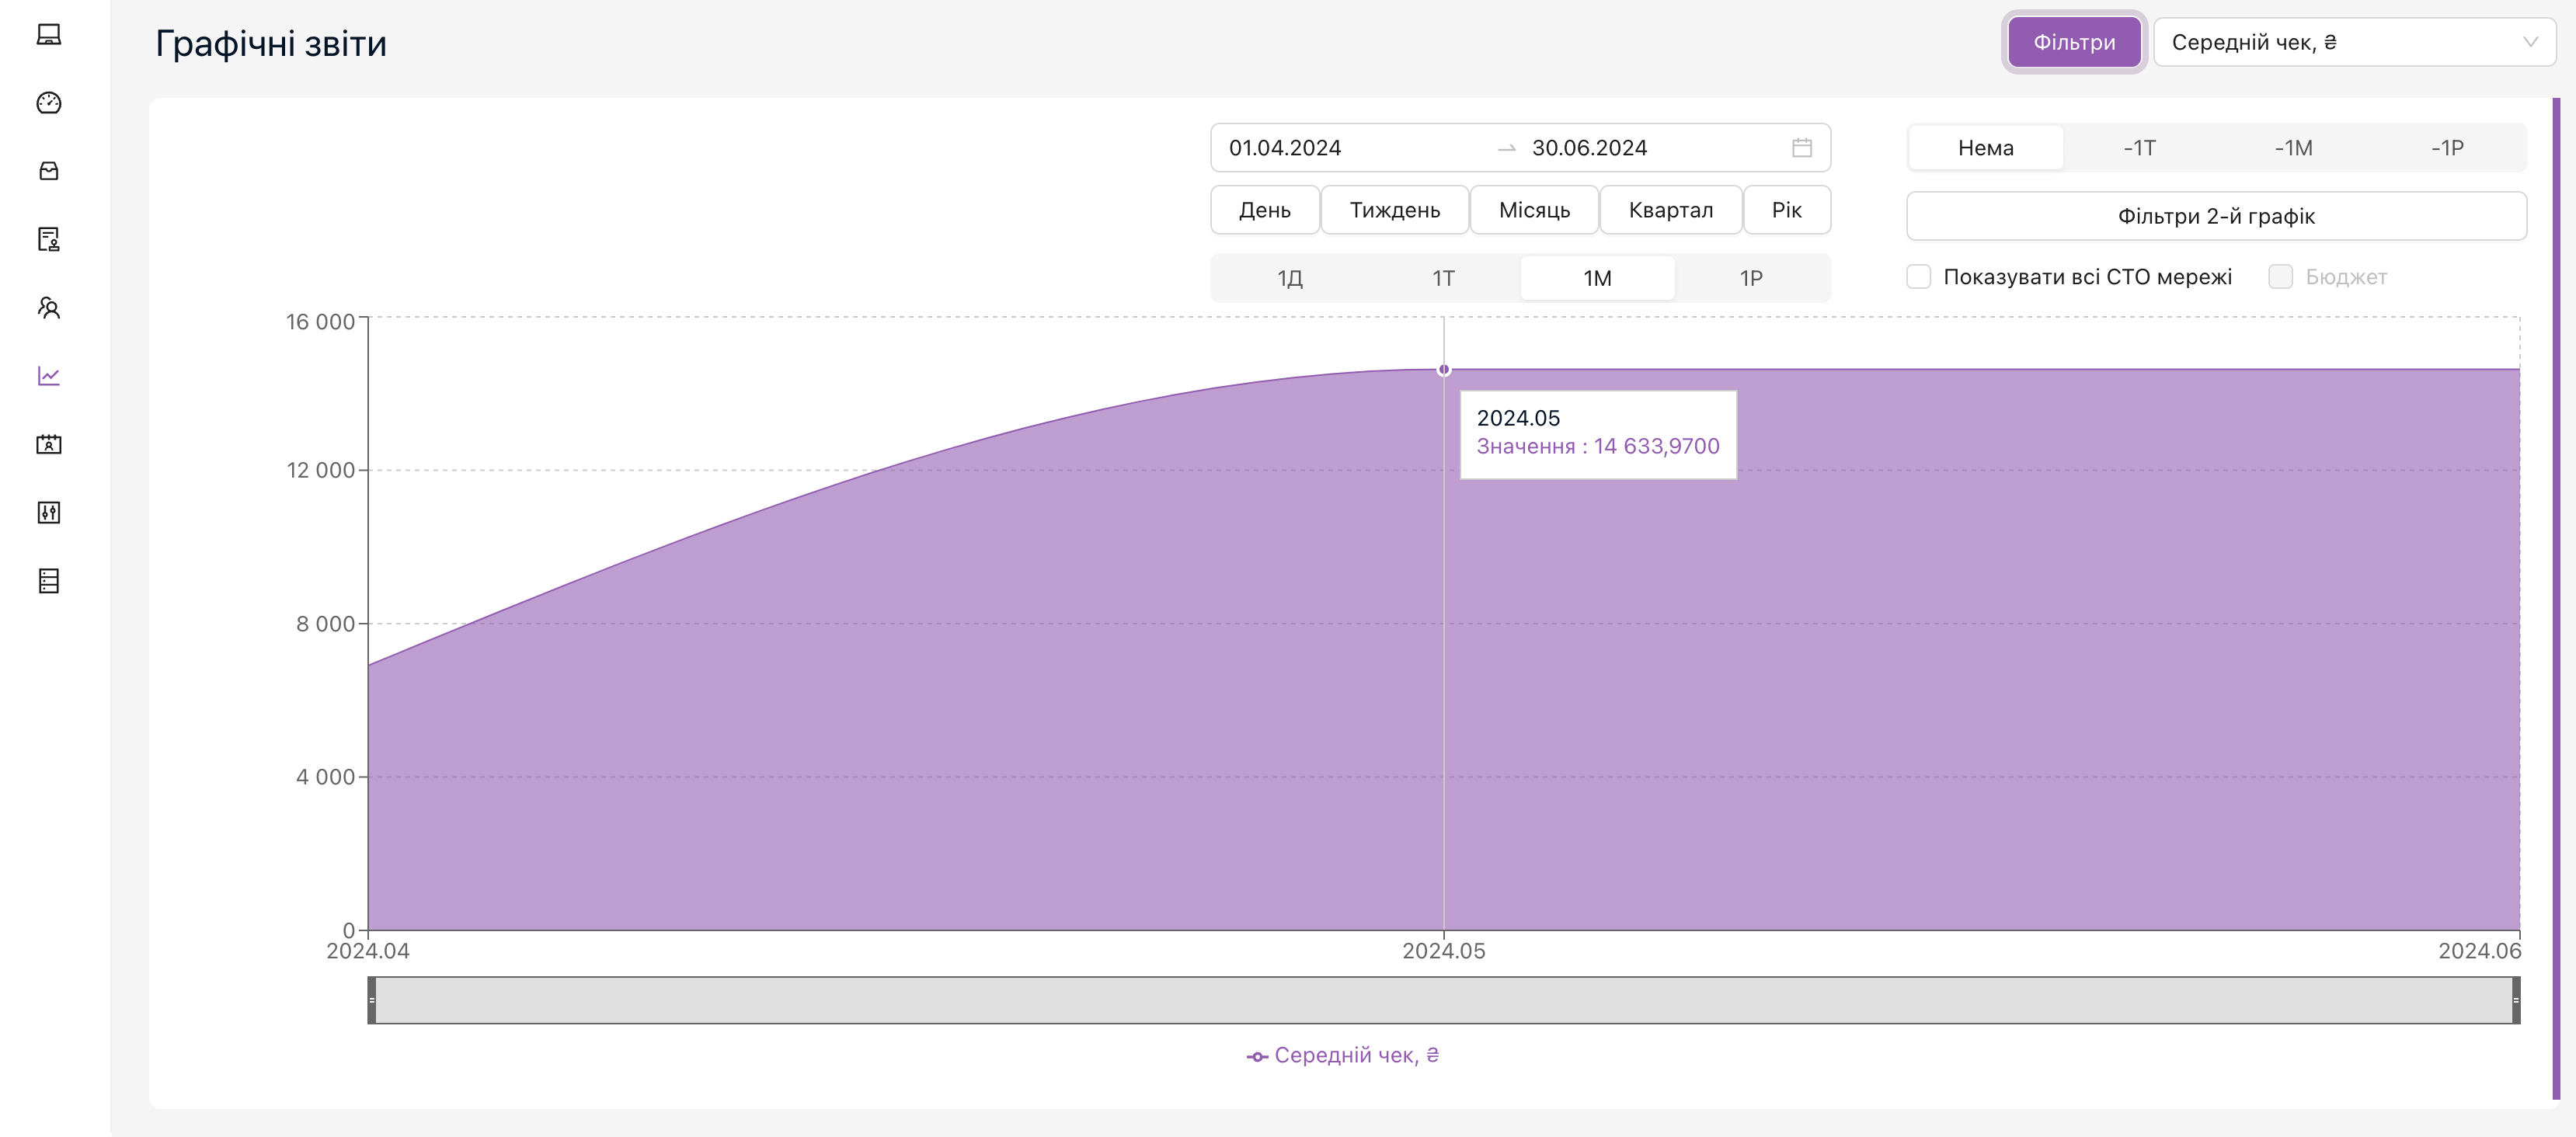The width and height of the screenshot is (2576, 1137).
Task: Click the tooltip value 14 633,9700
Action: click(x=1656, y=446)
